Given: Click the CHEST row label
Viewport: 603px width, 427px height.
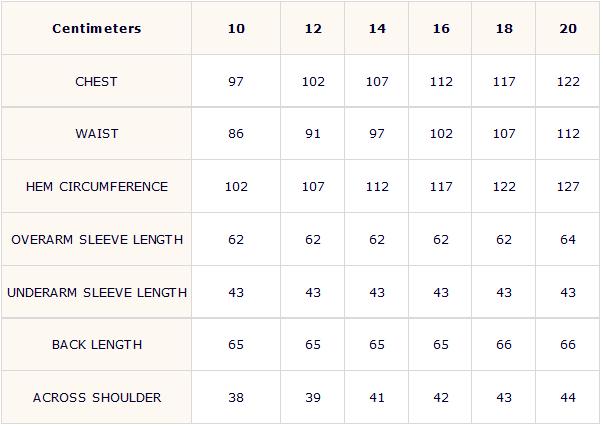Looking at the screenshot, I should [x=96, y=82].
